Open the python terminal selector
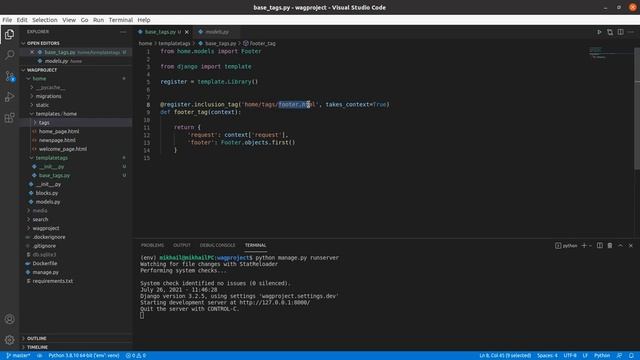Screen dimensions: 640x360 pyautogui.click(x=566, y=245)
